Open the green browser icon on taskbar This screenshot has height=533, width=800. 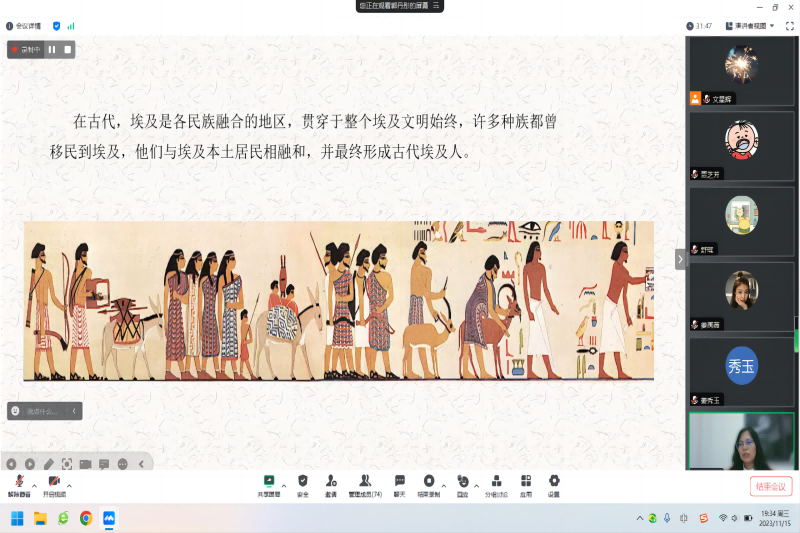[63, 519]
